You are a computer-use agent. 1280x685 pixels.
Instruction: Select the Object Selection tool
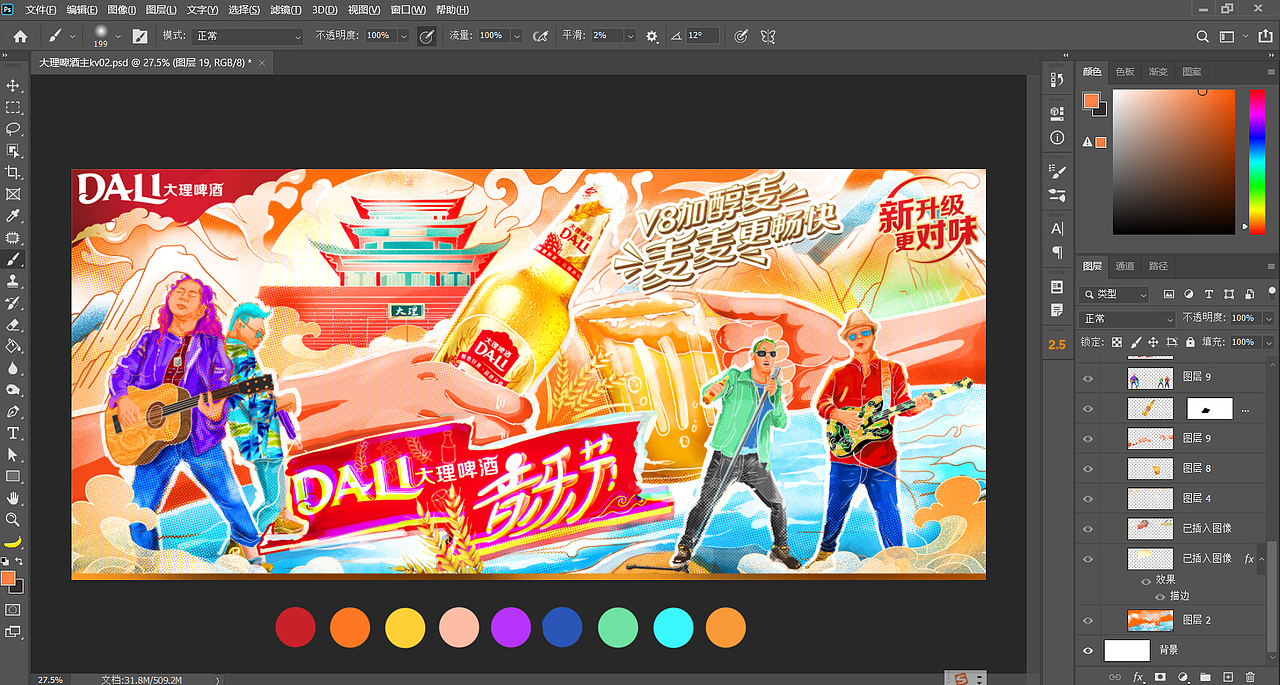(x=14, y=151)
